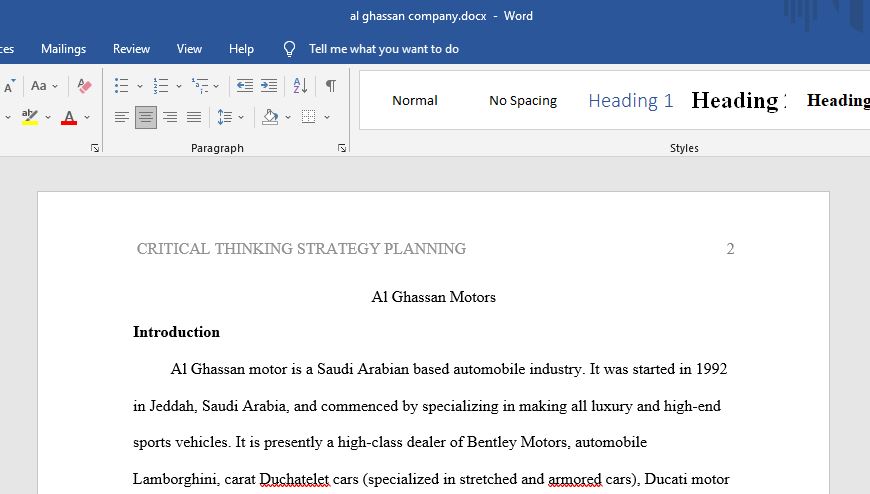Justify the paragraph text
The width and height of the screenshot is (870, 494).
pyautogui.click(x=194, y=117)
